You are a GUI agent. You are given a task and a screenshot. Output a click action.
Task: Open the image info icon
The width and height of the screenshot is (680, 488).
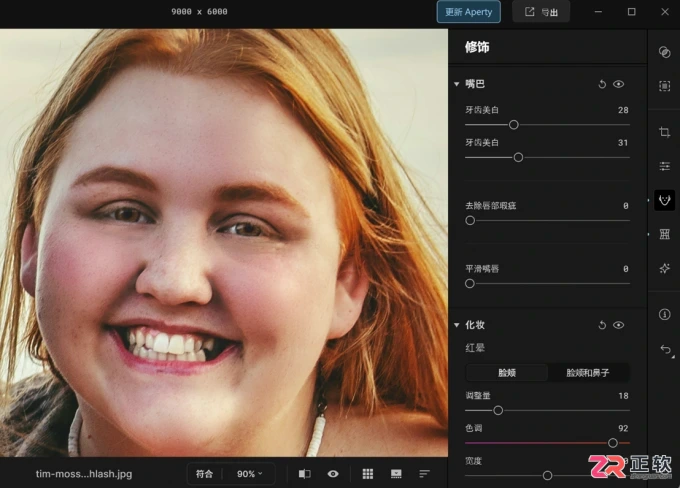[664, 314]
